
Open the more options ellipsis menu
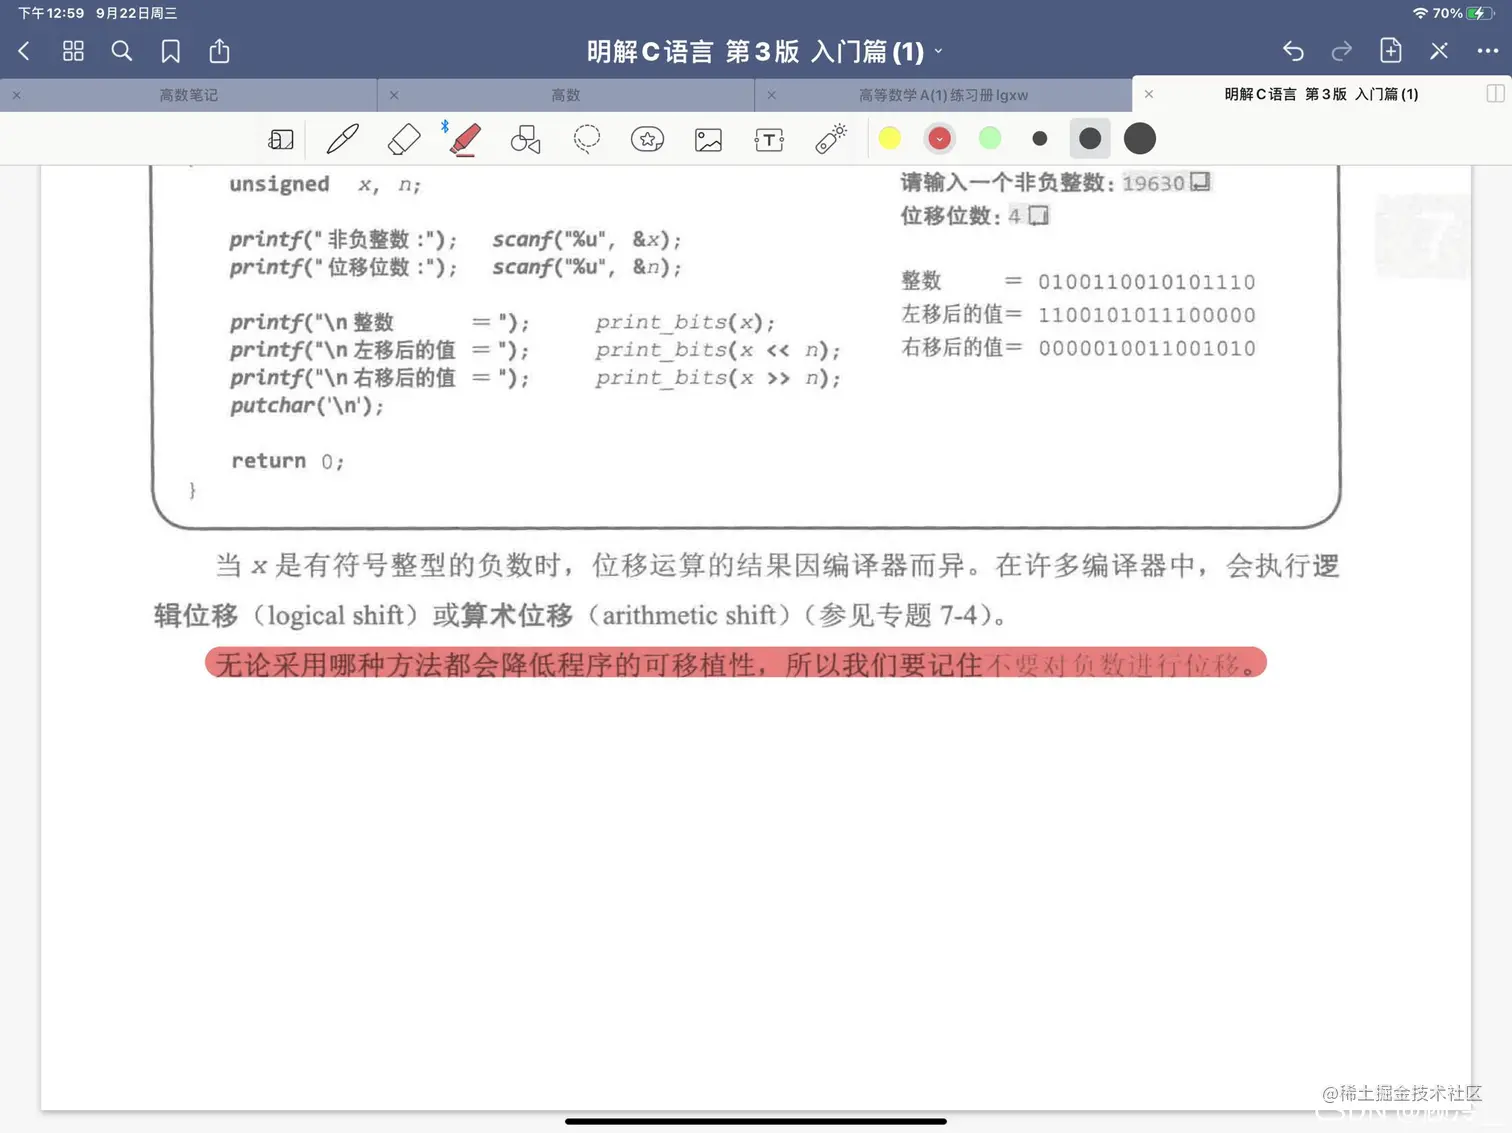coord(1489,51)
